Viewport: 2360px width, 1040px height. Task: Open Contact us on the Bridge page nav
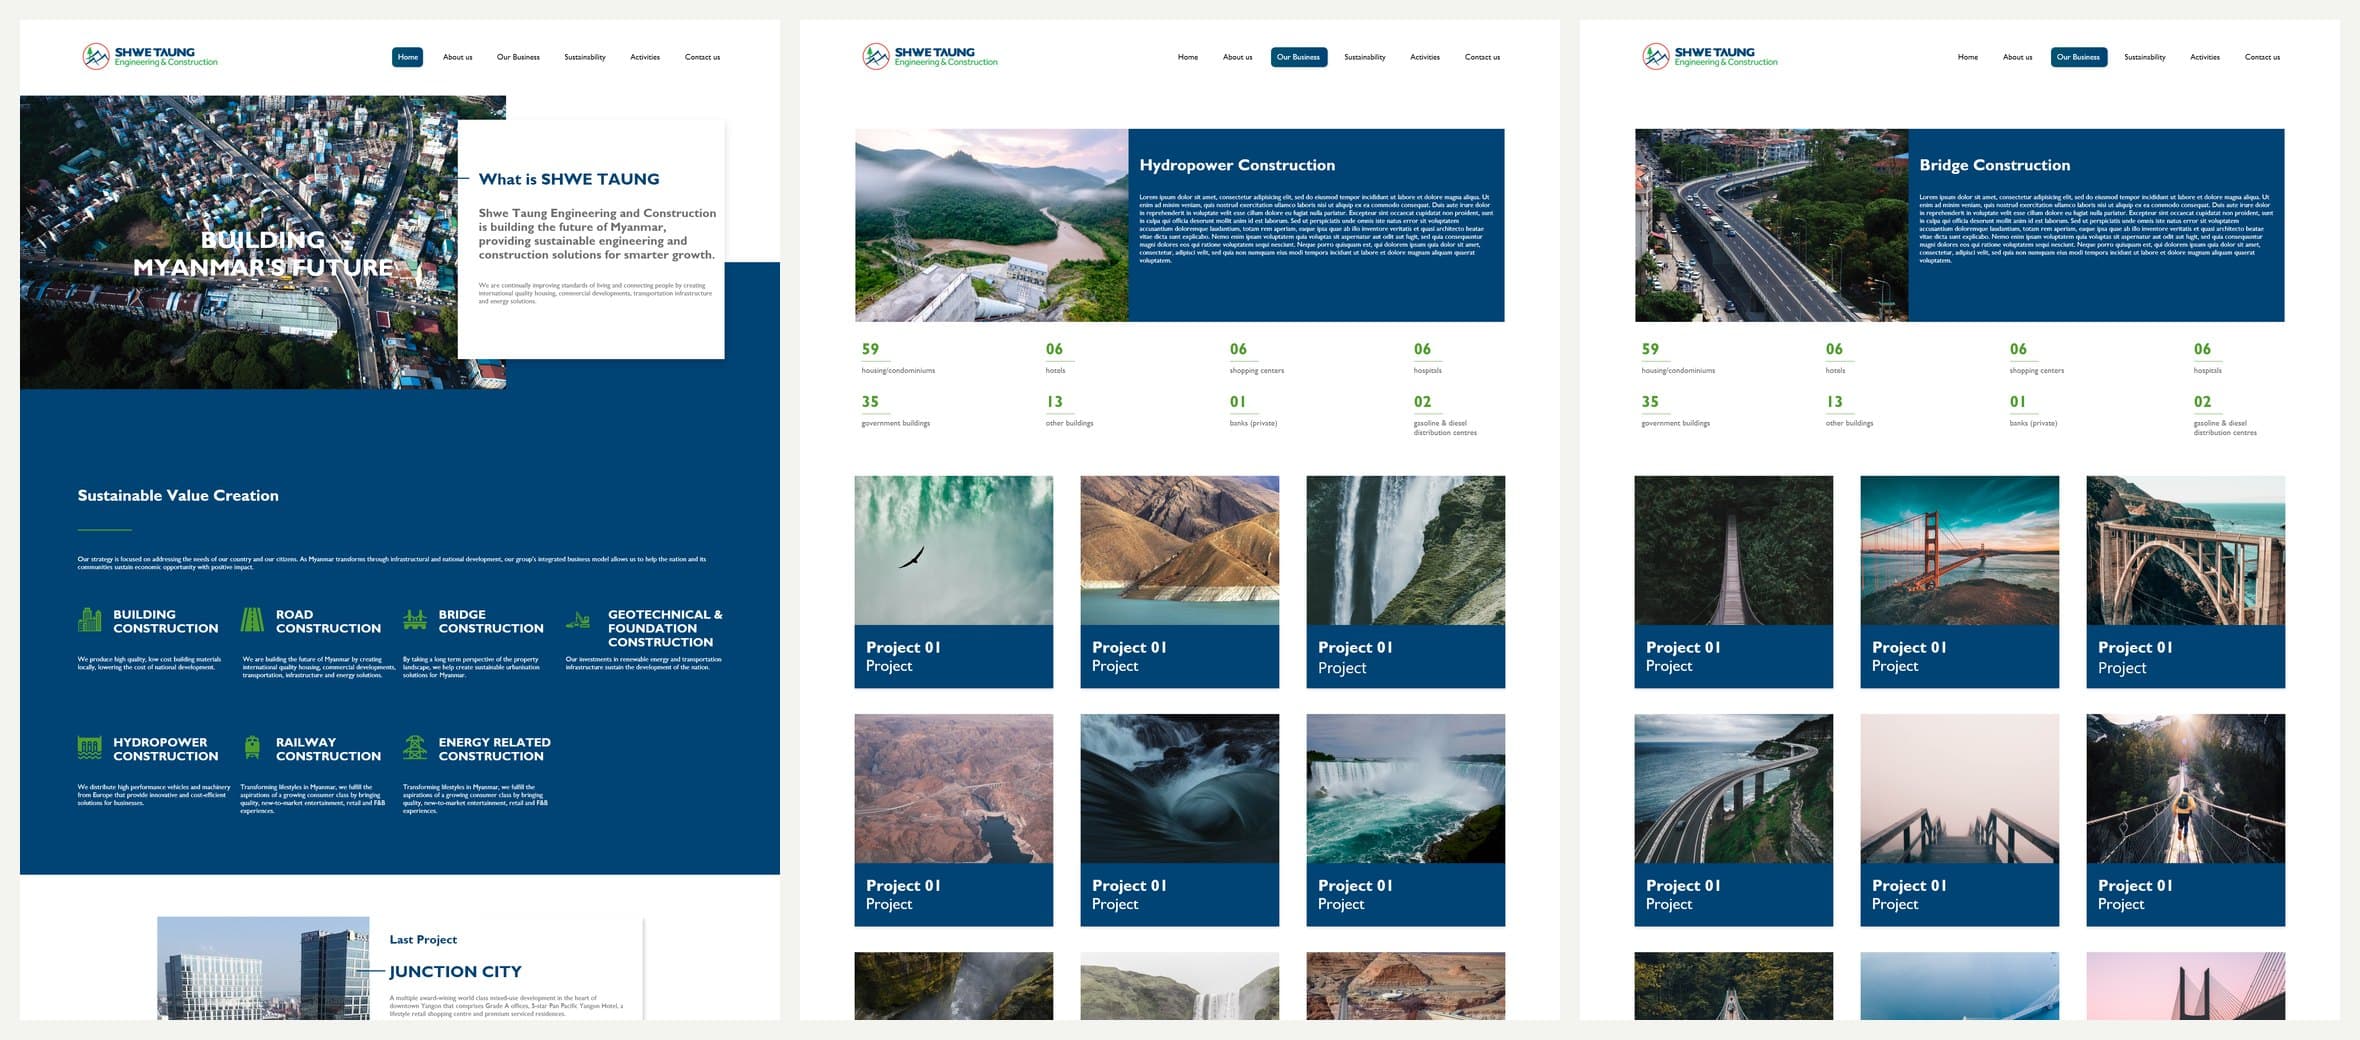pos(2262,57)
